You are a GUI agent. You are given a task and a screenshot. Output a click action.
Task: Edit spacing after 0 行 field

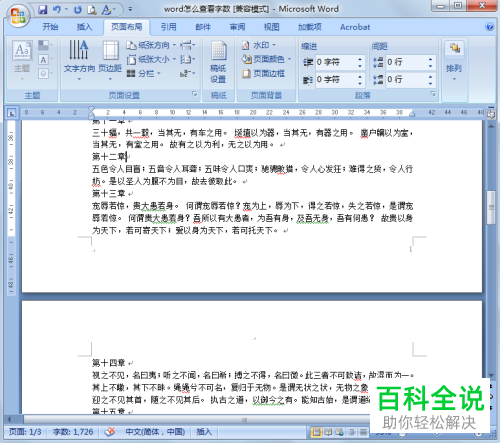tap(406, 80)
